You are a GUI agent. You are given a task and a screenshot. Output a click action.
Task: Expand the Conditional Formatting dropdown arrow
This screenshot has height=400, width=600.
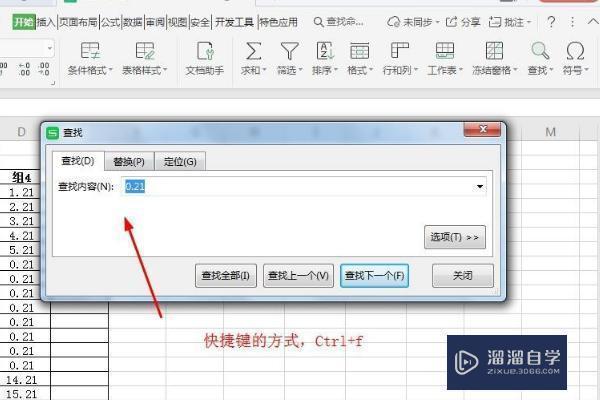tap(111, 70)
